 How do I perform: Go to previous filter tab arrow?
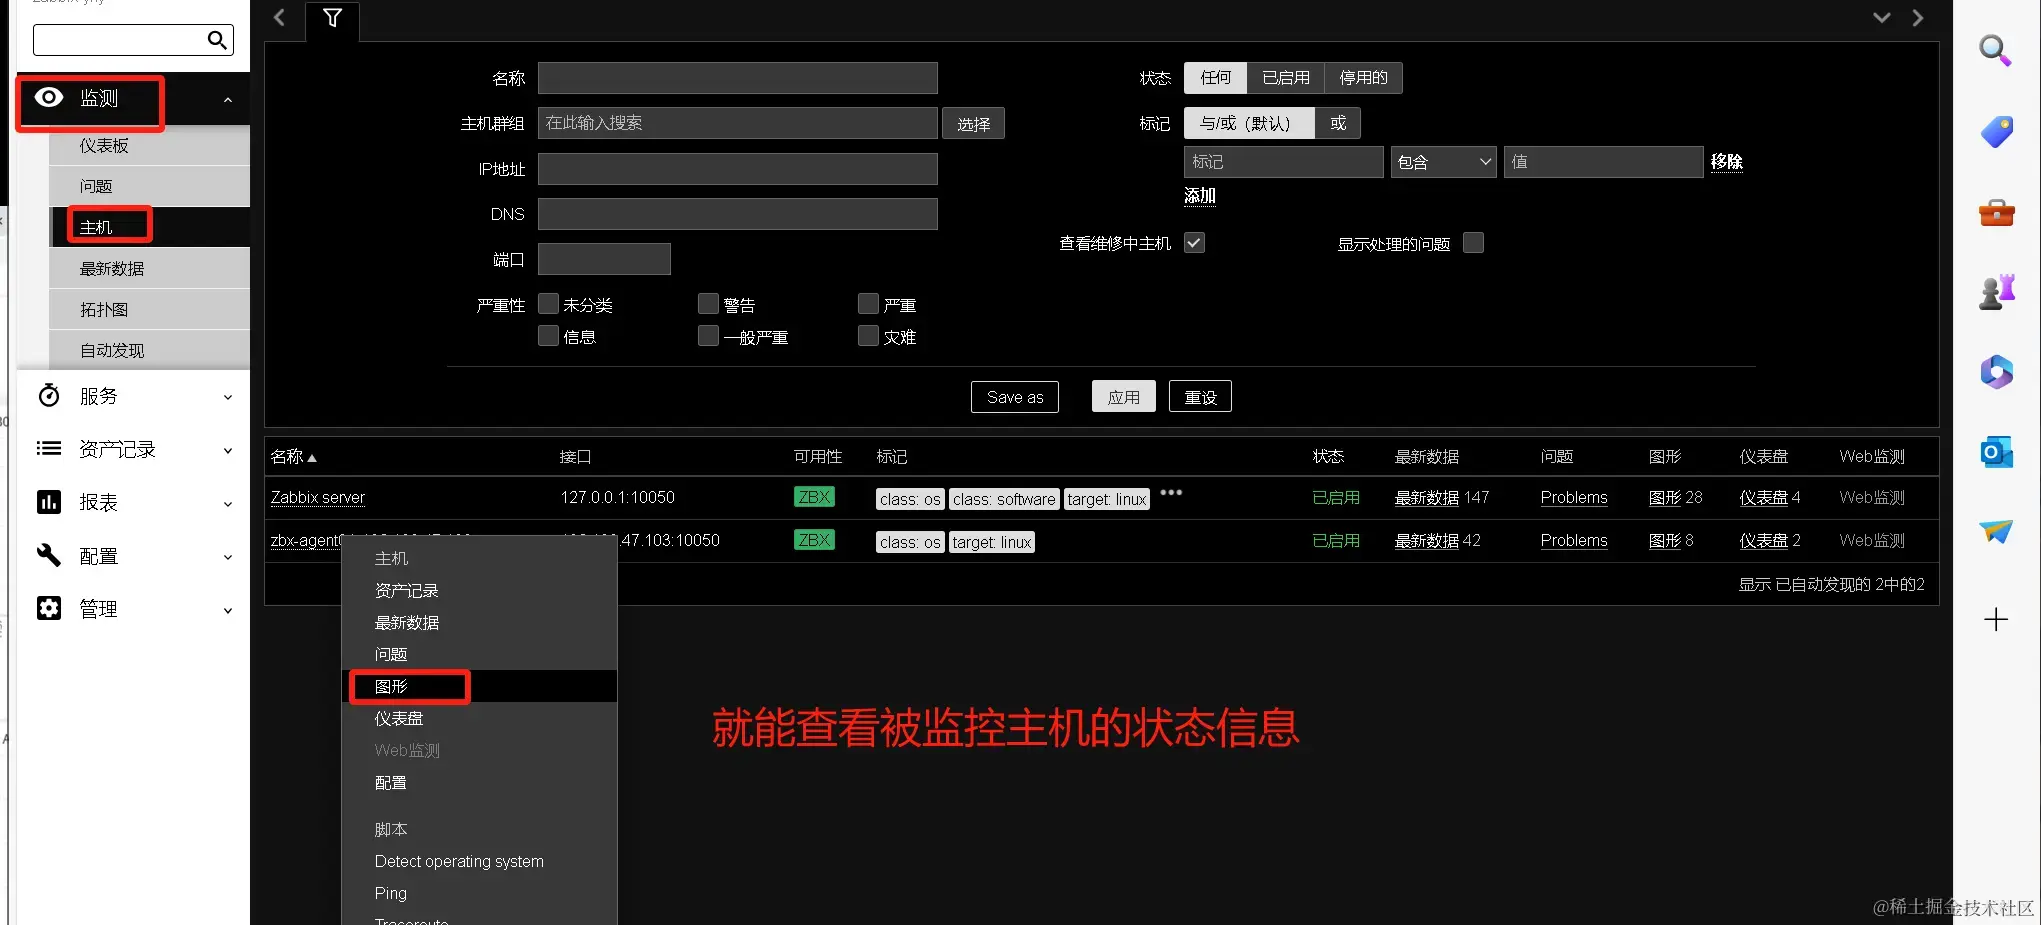click(x=280, y=17)
